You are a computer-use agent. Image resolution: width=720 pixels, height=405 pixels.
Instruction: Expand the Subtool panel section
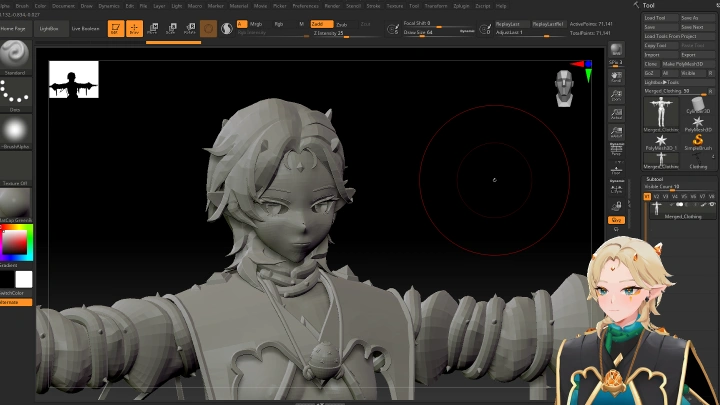[x=655, y=179]
